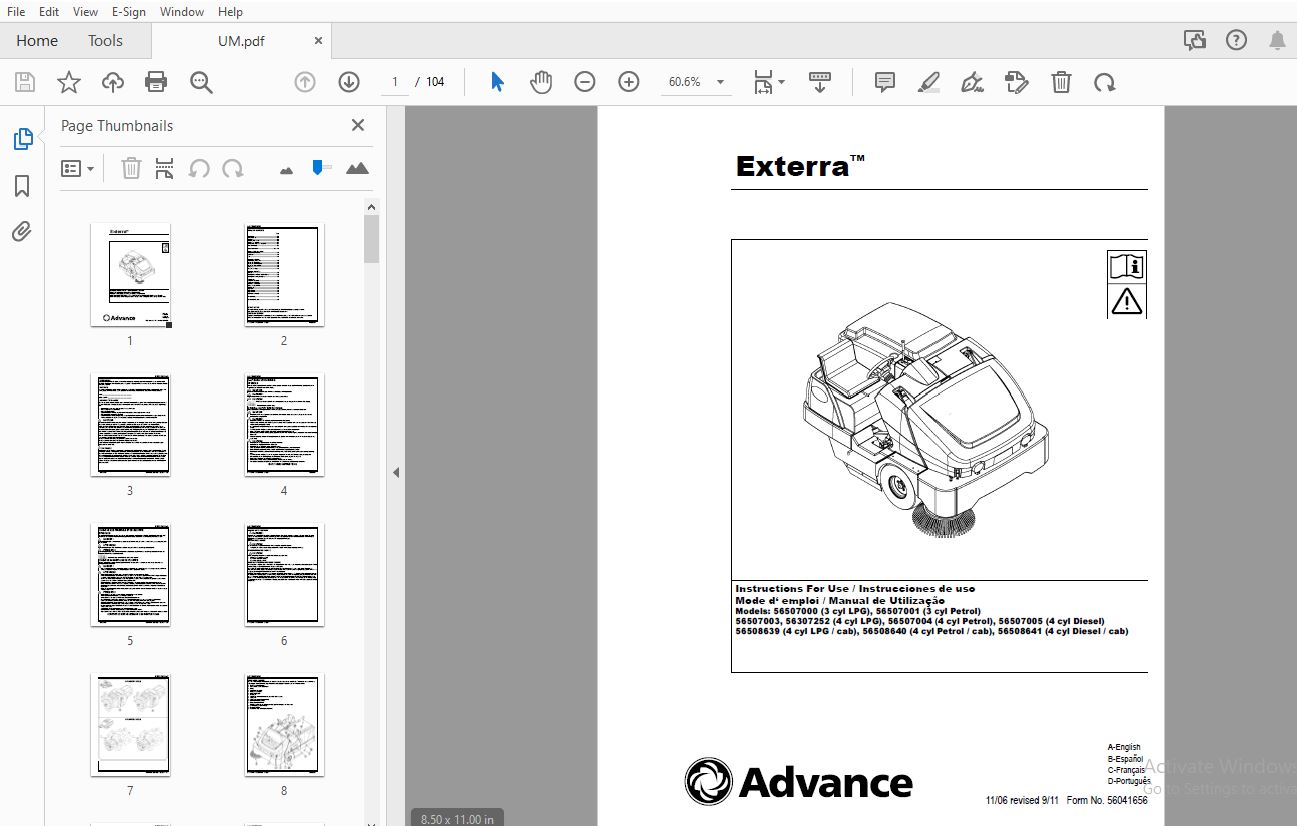Screen dimensions: 1297x826
Task: Rotate thumbnails clockwise
Action: pos(233,169)
